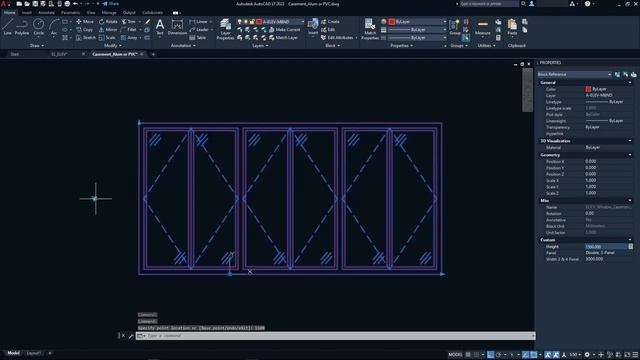Screen dimensions: 640x360
Task: Open the Layer Properties manager
Action: click(x=225, y=29)
